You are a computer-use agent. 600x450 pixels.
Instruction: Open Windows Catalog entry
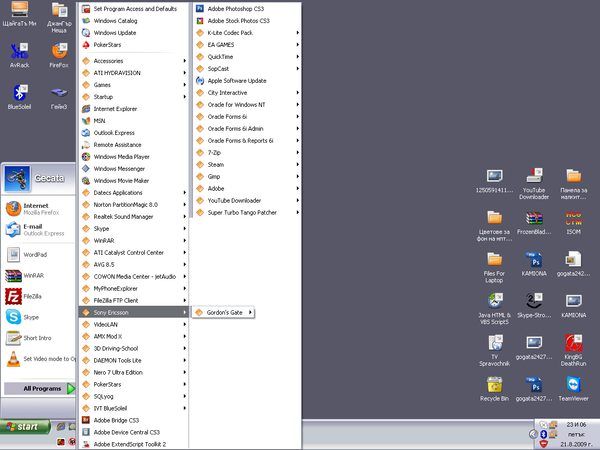pyautogui.click(x=134, y=21)
